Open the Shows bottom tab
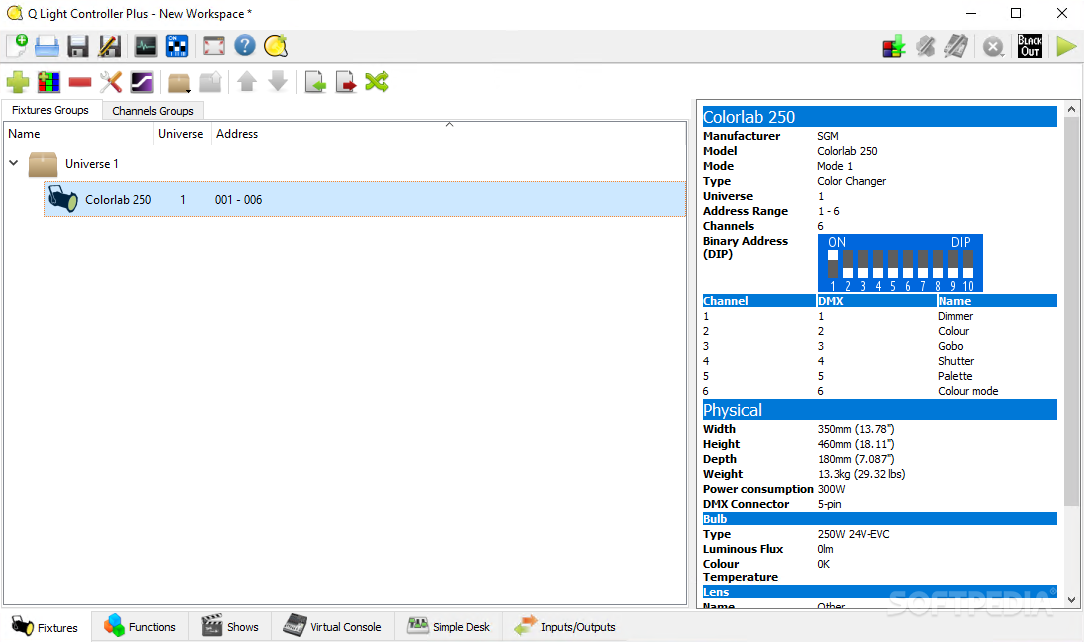 pos(230,627)
